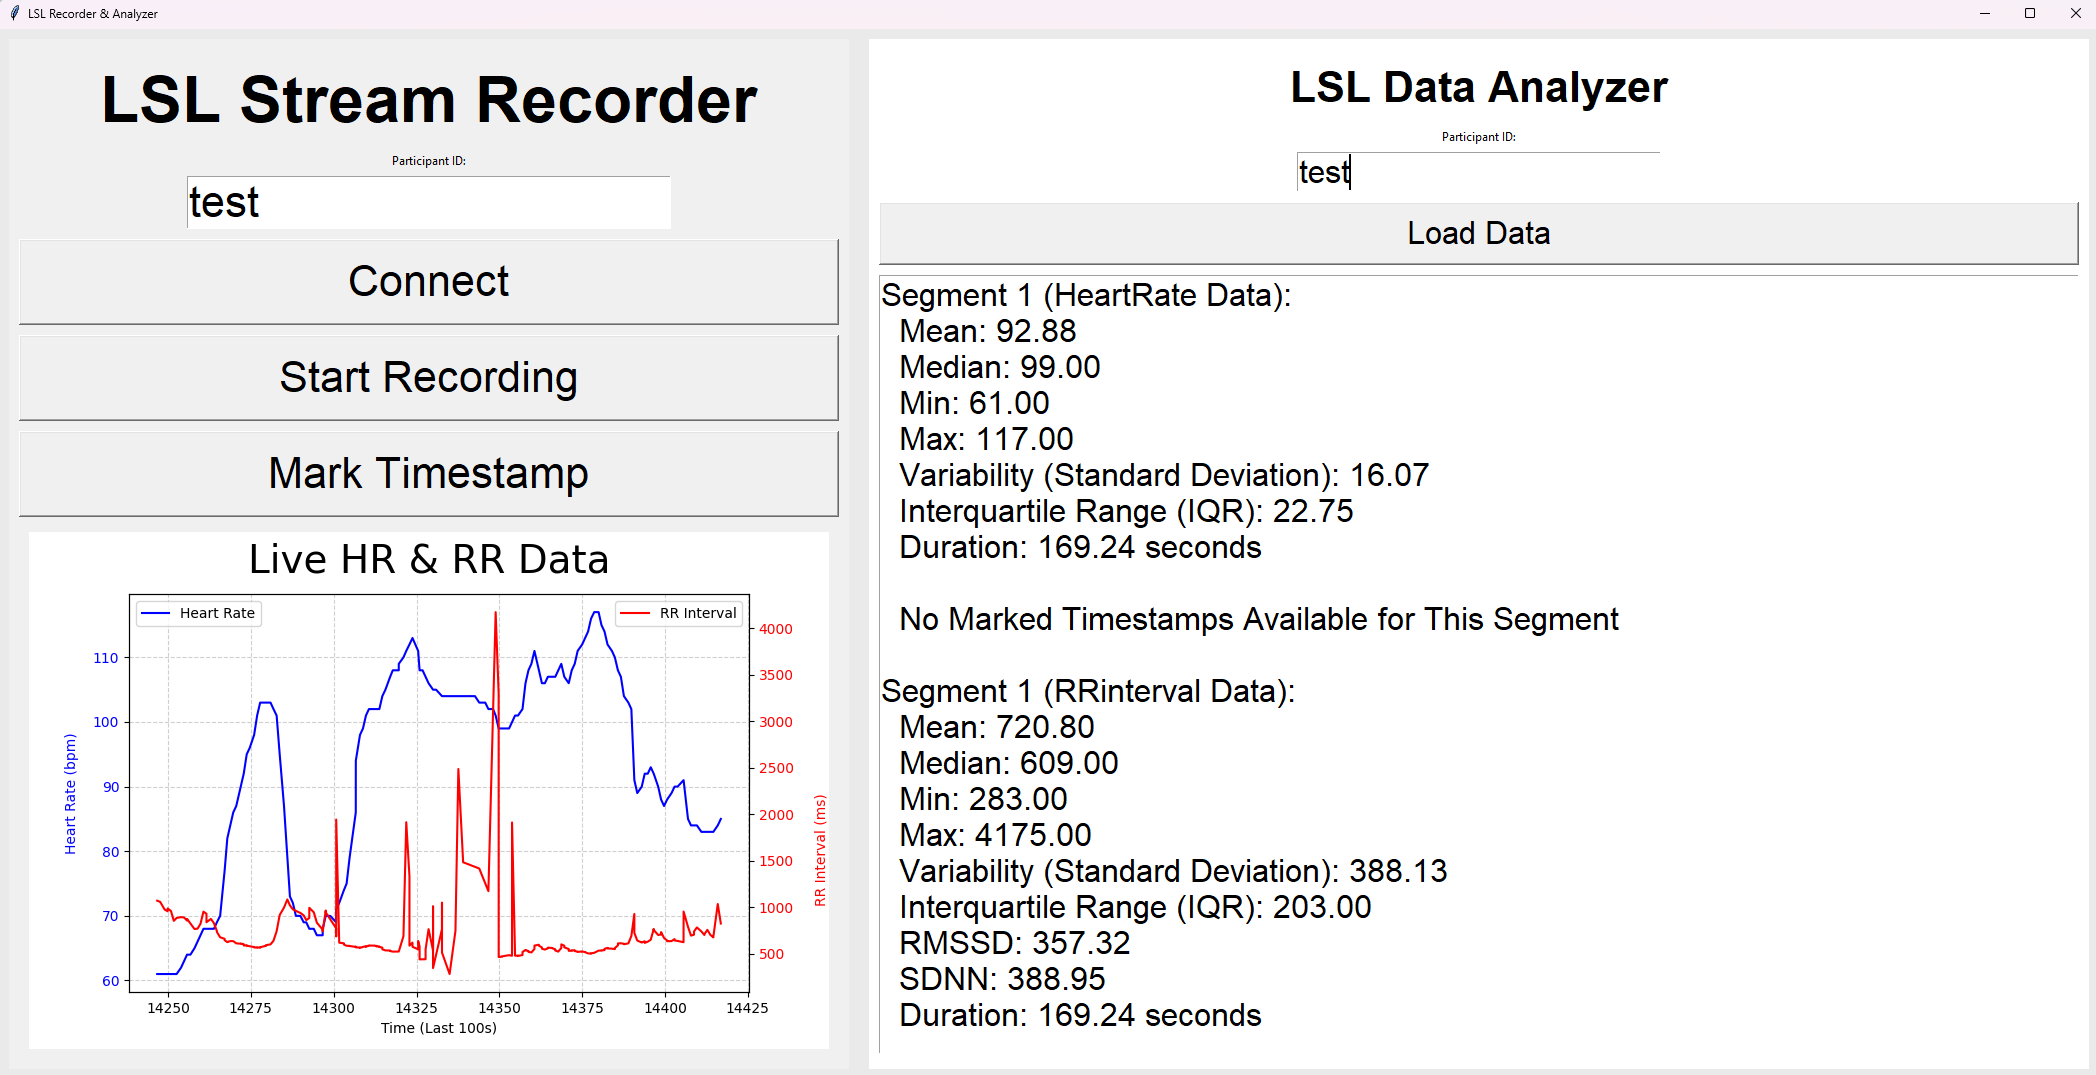The height and width of the screenshot is (1075, 2096).
Task: Close the LSL Recorder & Analyzer window
Action: pos(2075,13)
